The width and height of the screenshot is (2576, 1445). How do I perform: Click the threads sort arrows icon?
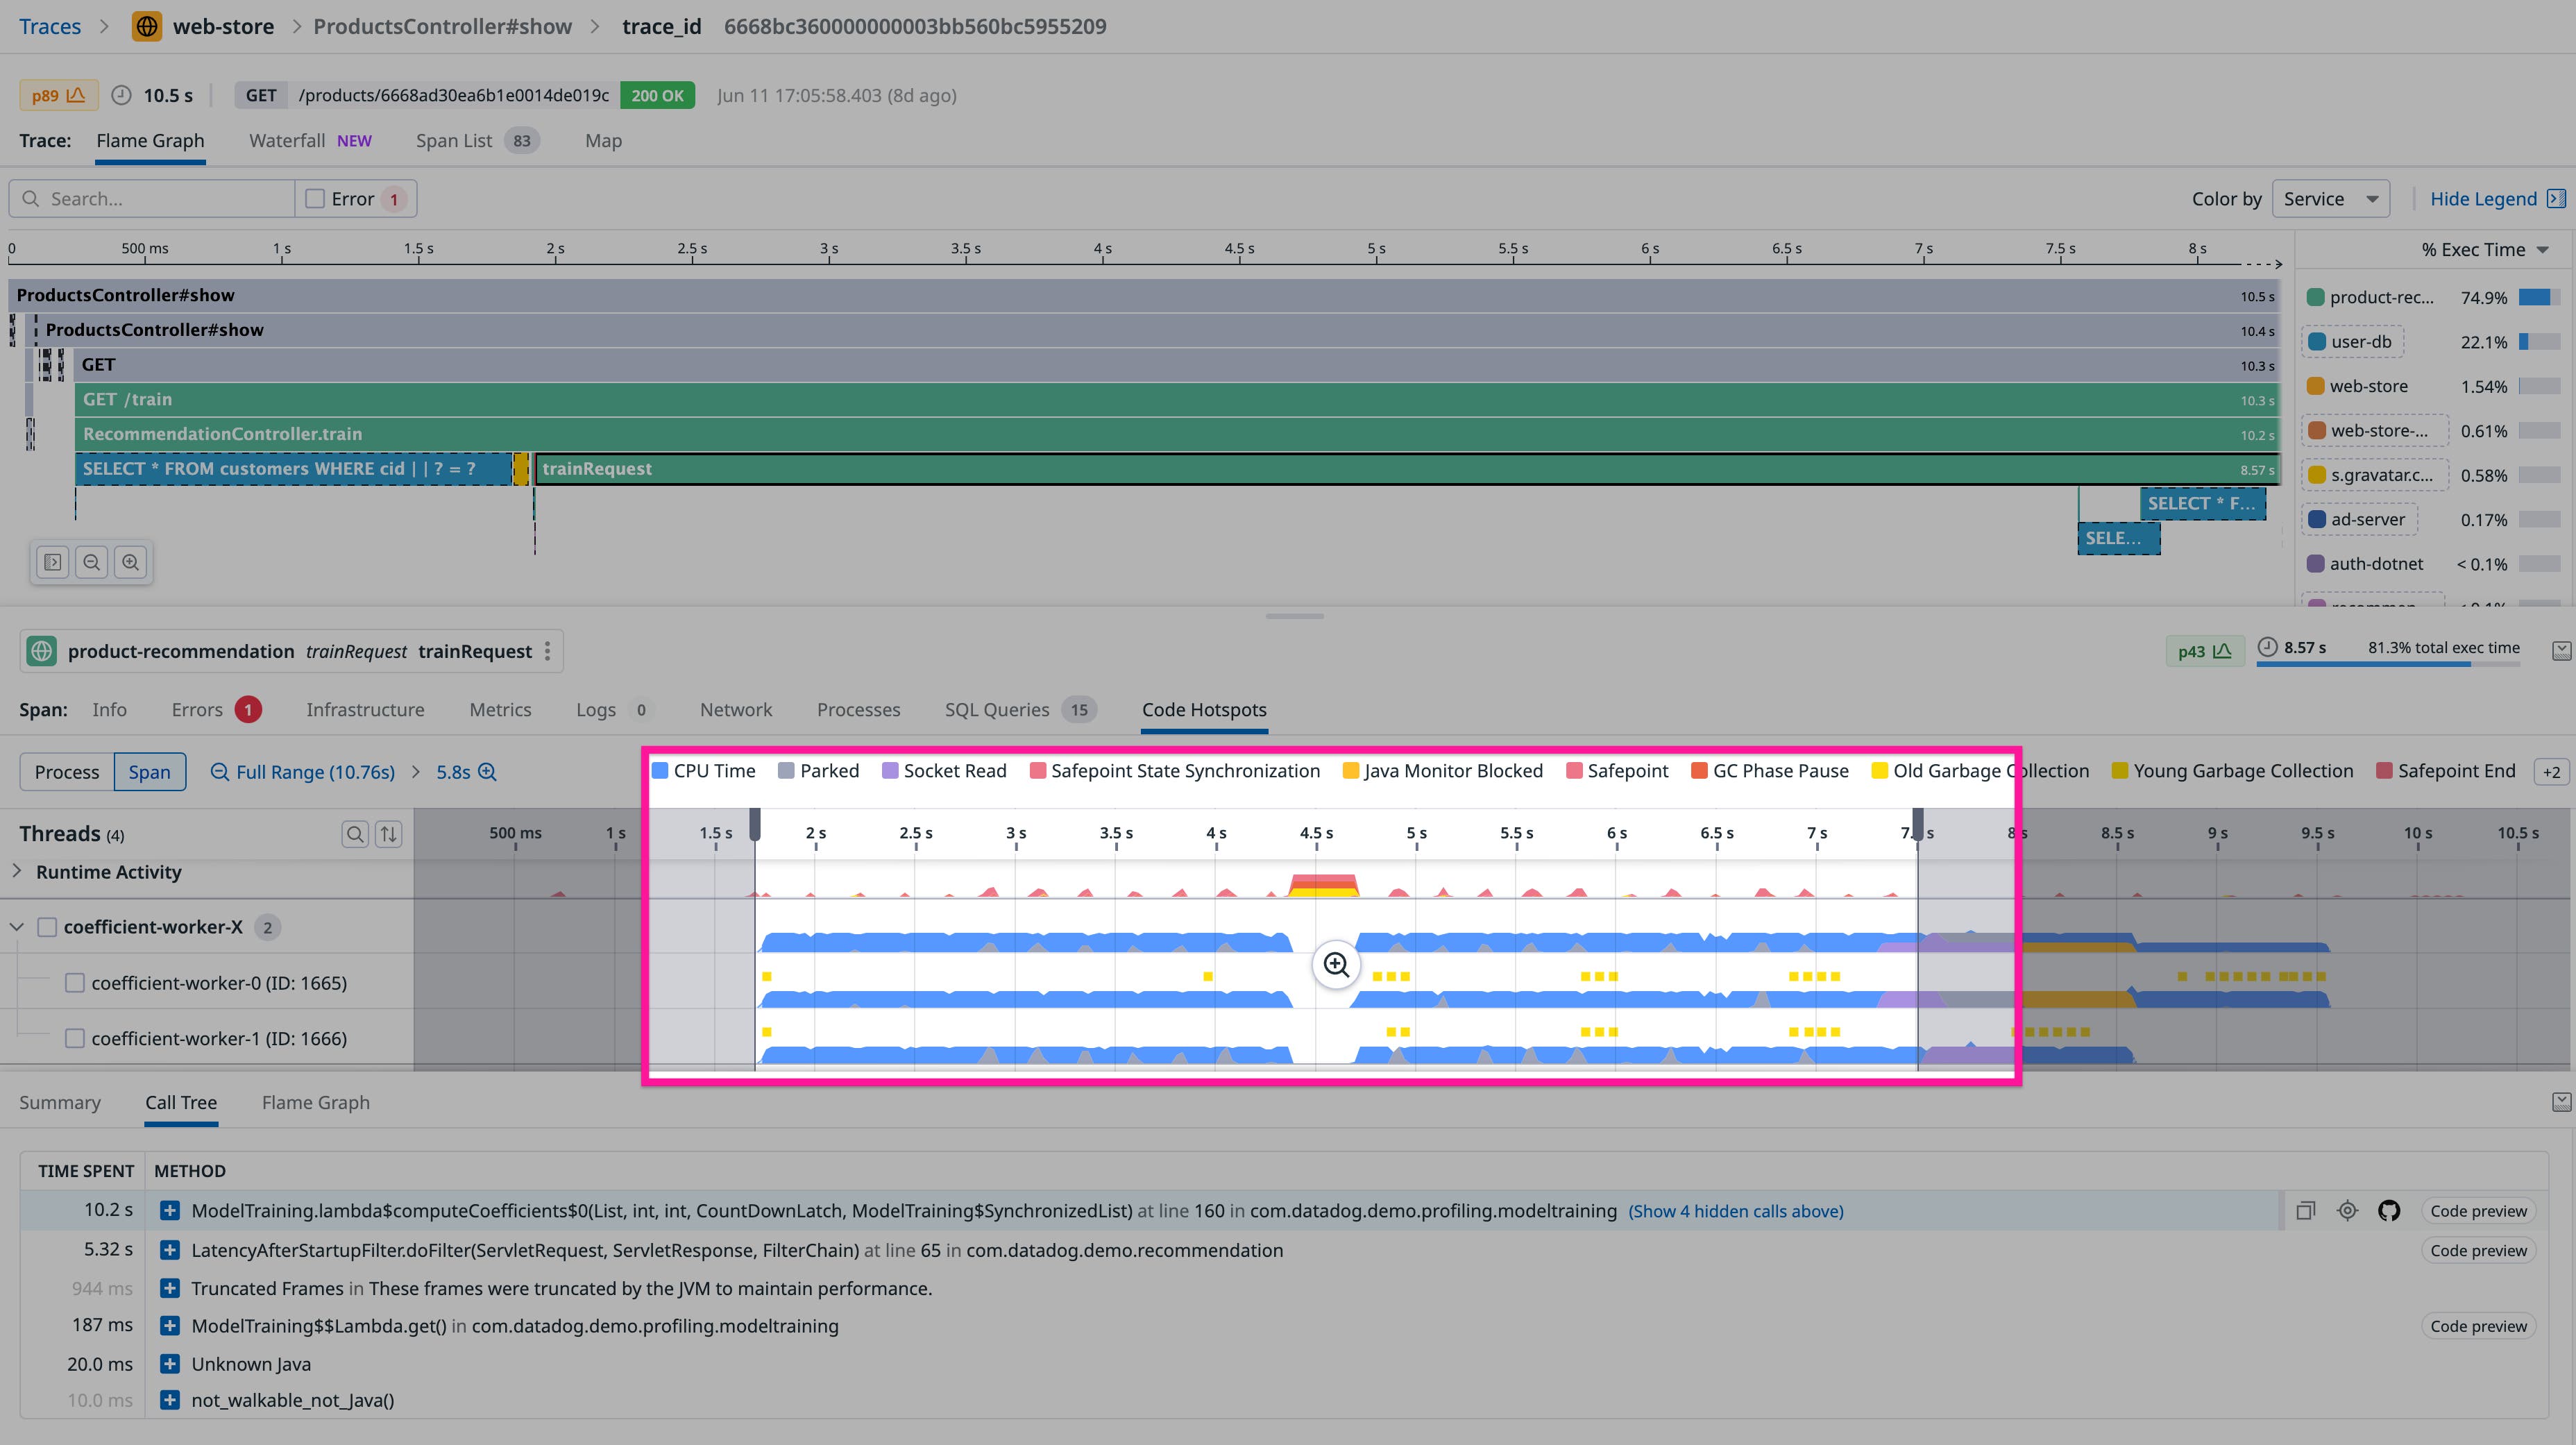coord(388,833)
